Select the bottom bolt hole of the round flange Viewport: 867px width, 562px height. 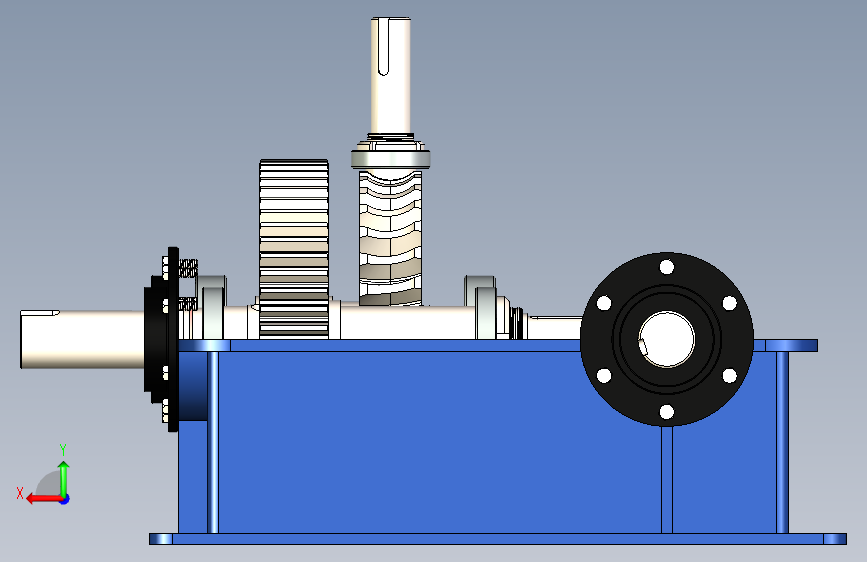tap(667, 412)
